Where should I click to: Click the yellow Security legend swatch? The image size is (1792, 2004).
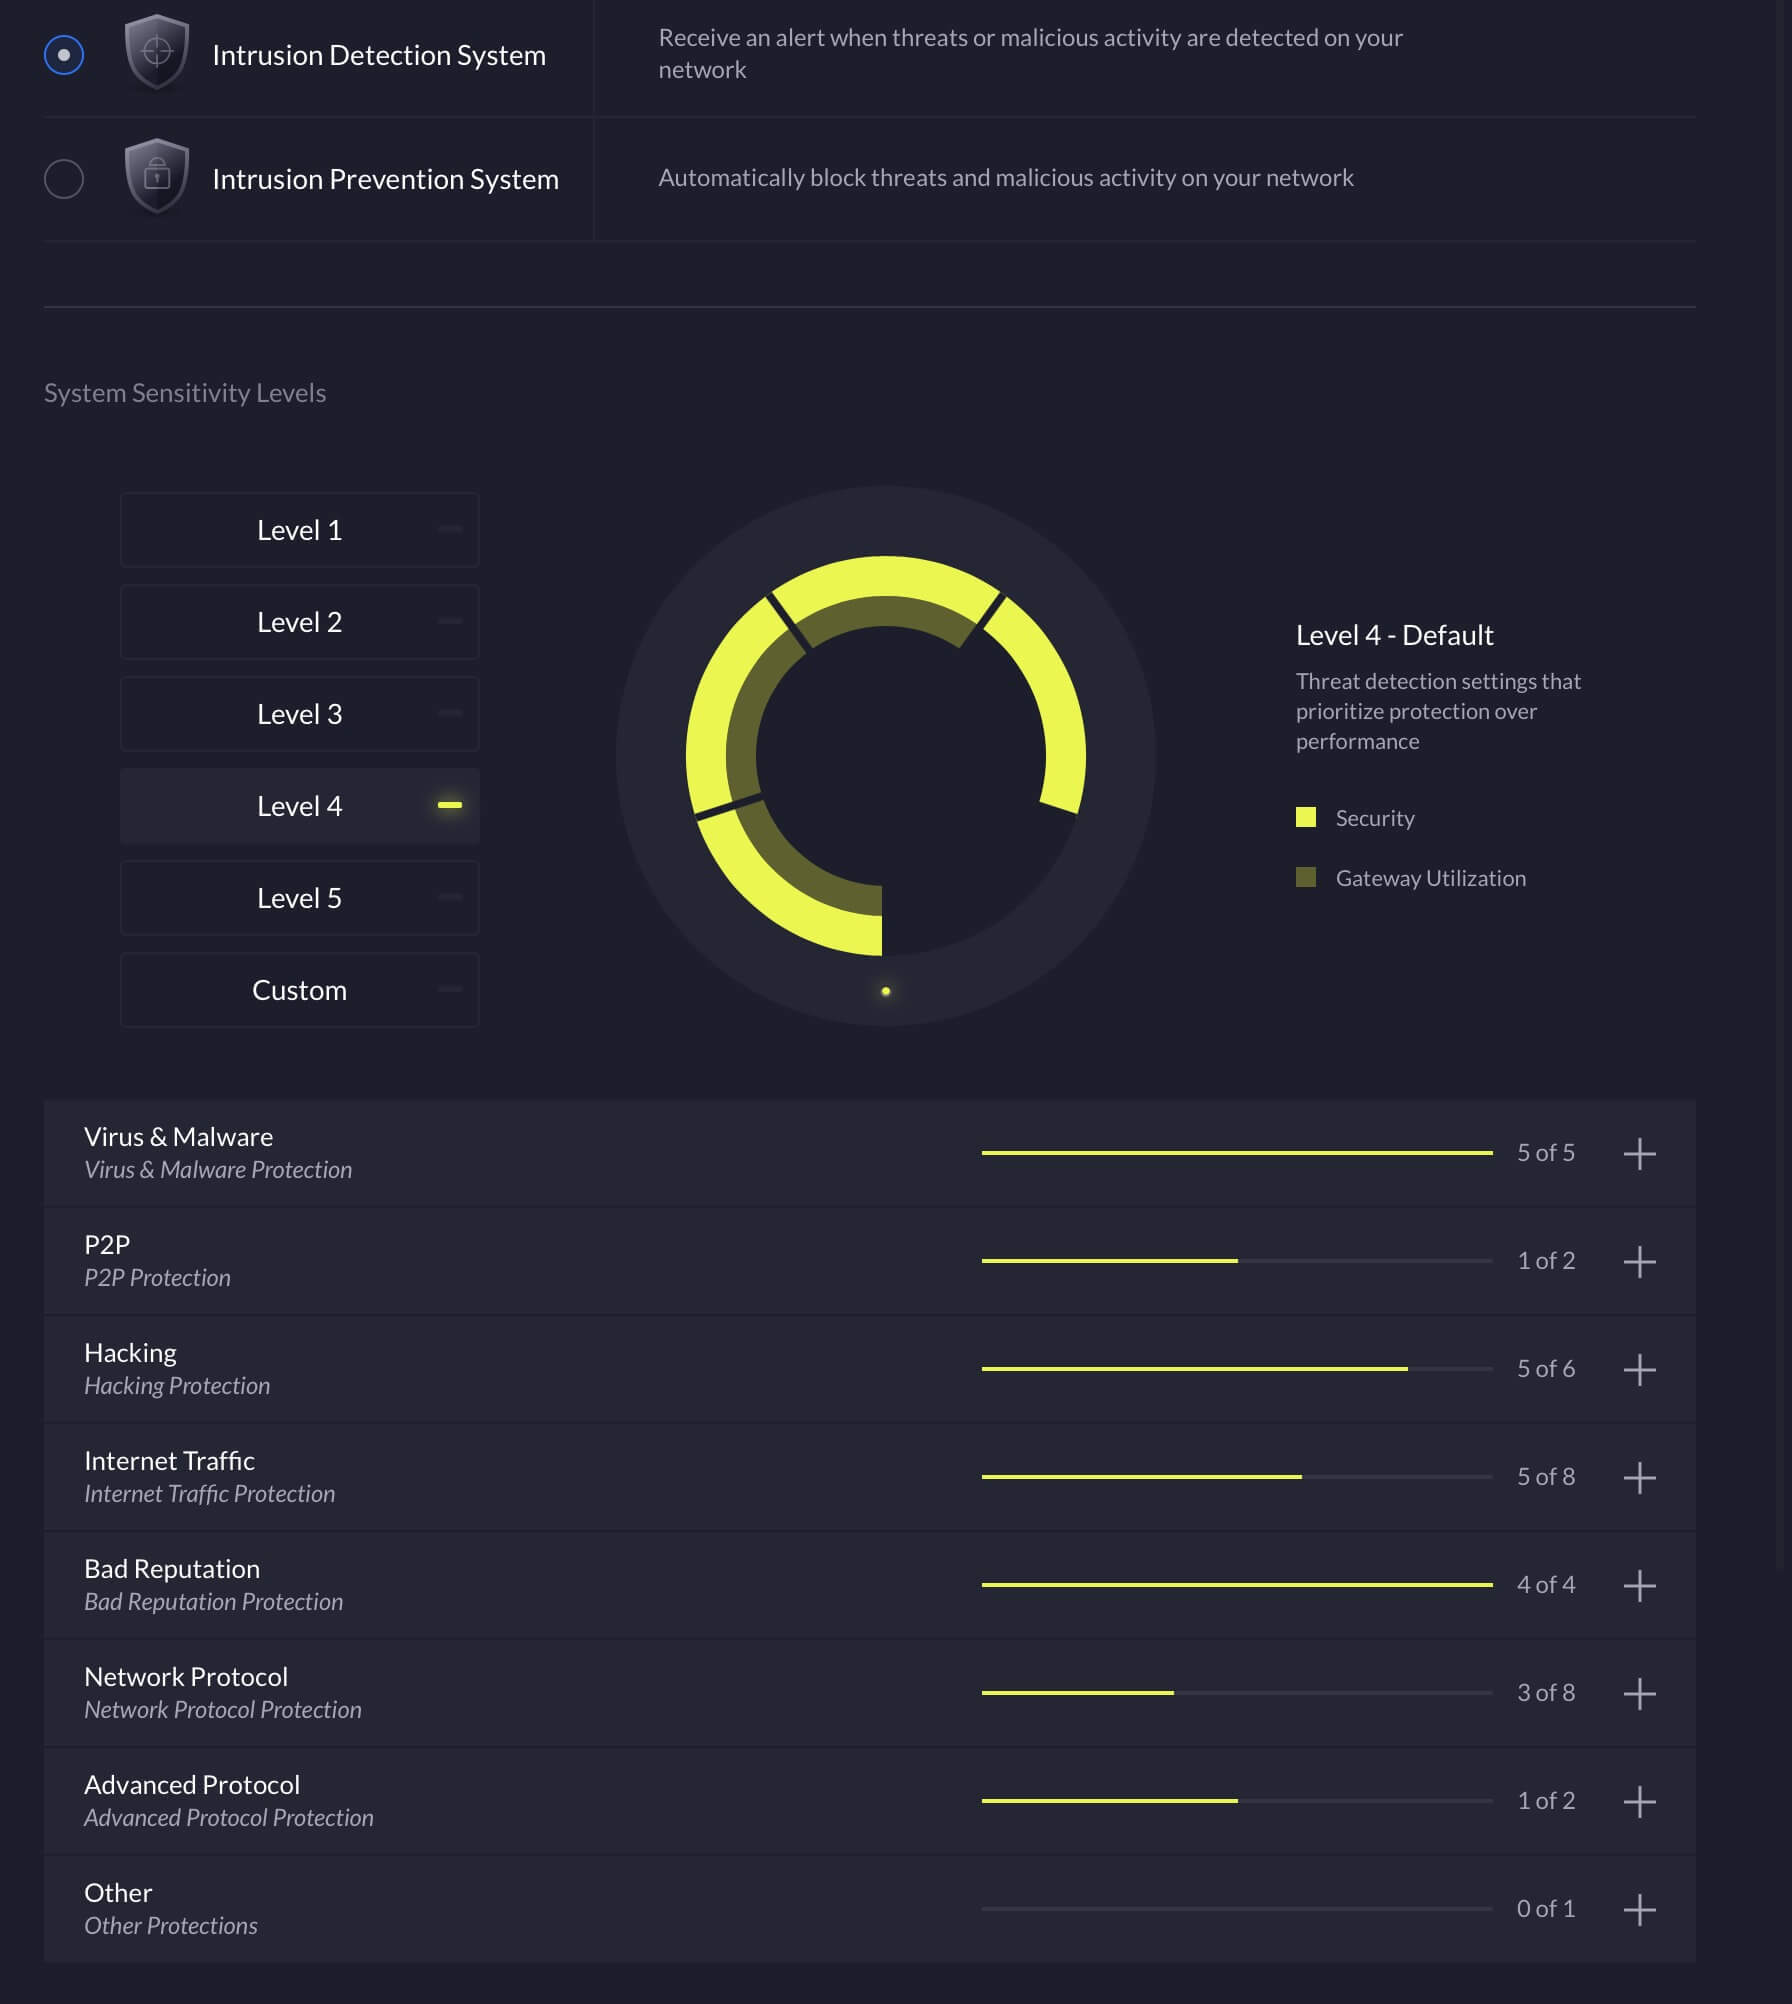[x=1306, y=817]
